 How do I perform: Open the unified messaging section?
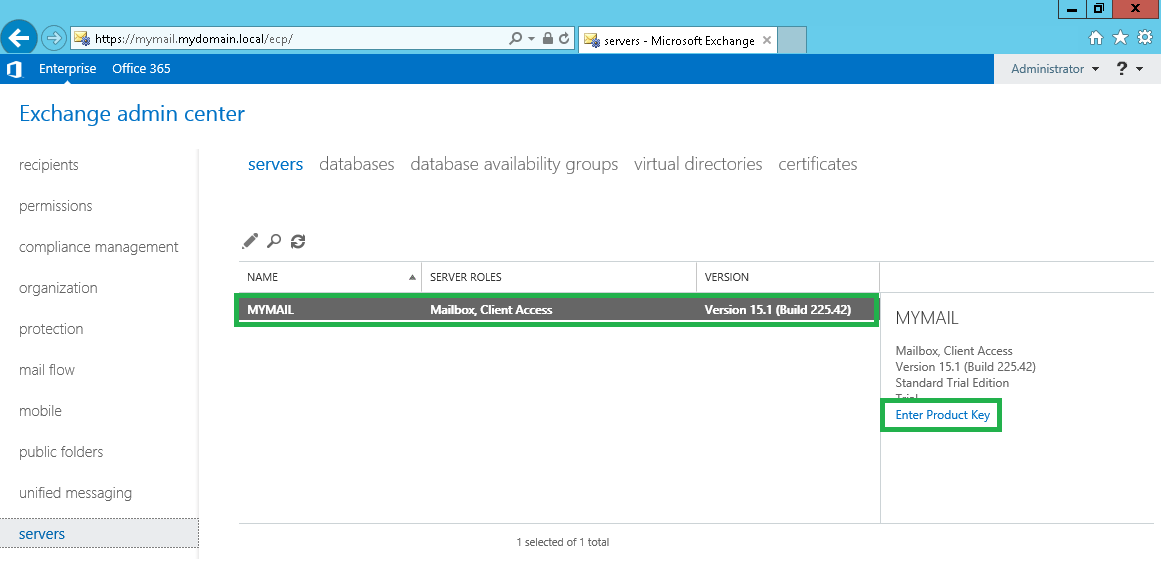(x=76, y=493)
